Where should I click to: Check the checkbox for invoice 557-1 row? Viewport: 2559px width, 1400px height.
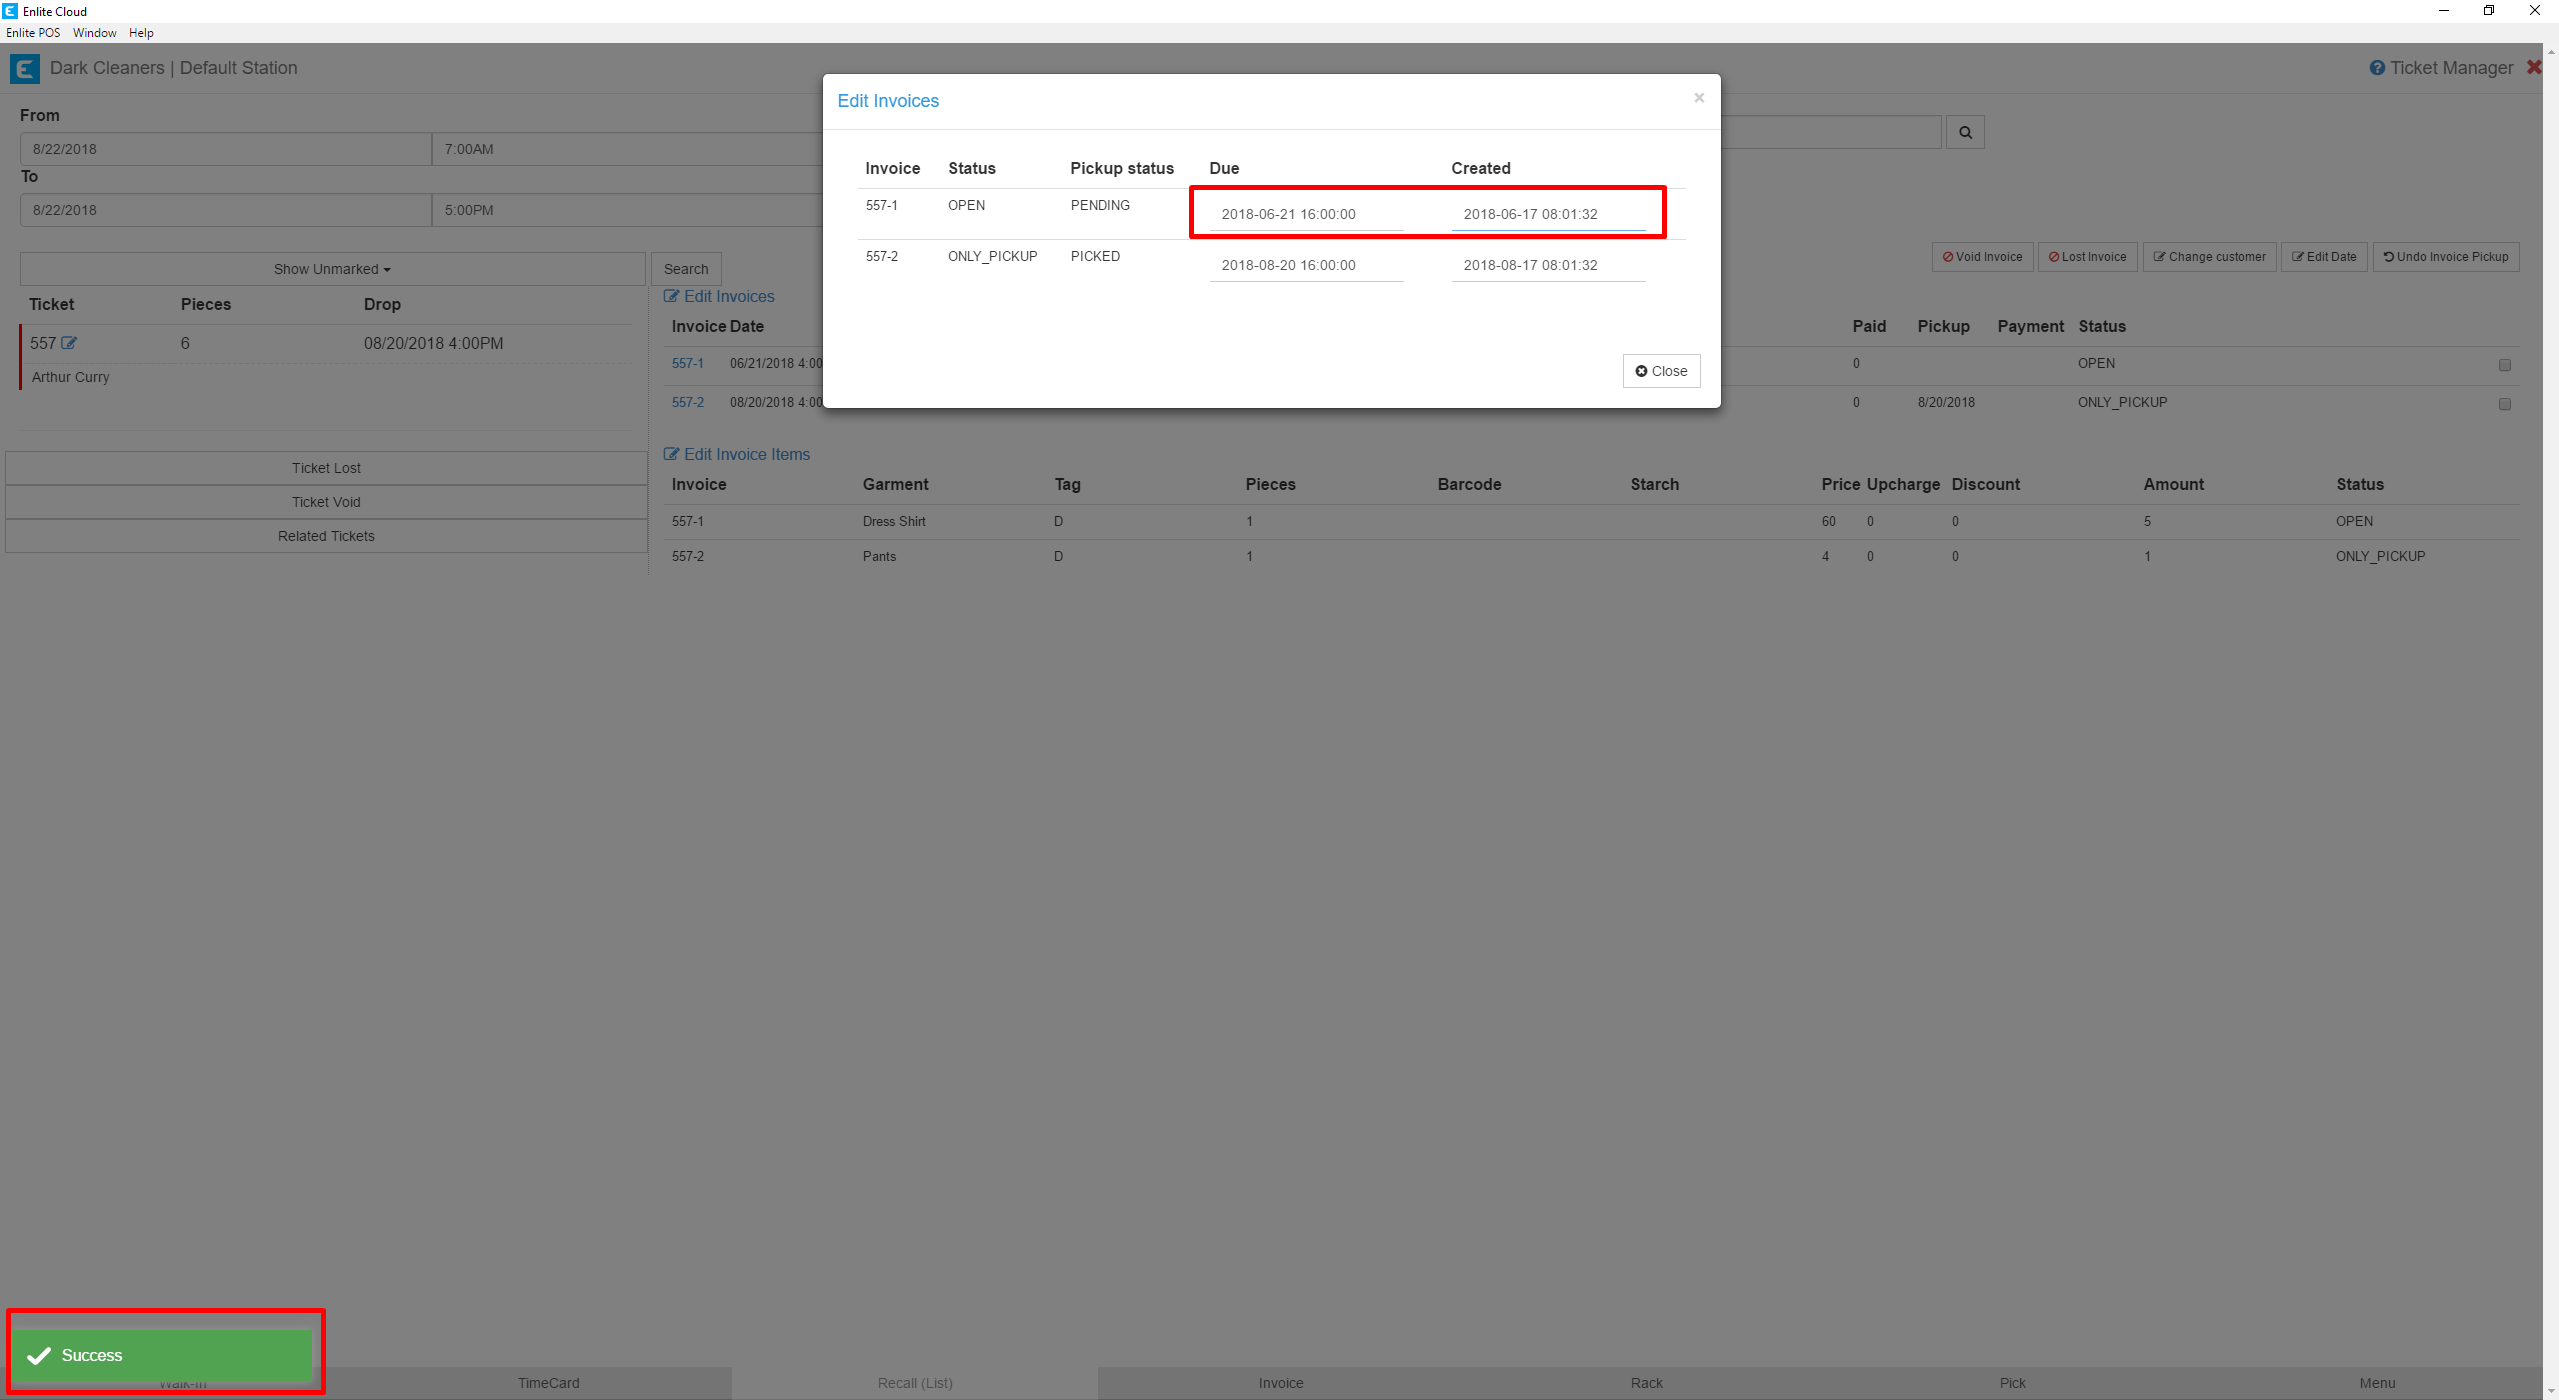(2504, 365)
